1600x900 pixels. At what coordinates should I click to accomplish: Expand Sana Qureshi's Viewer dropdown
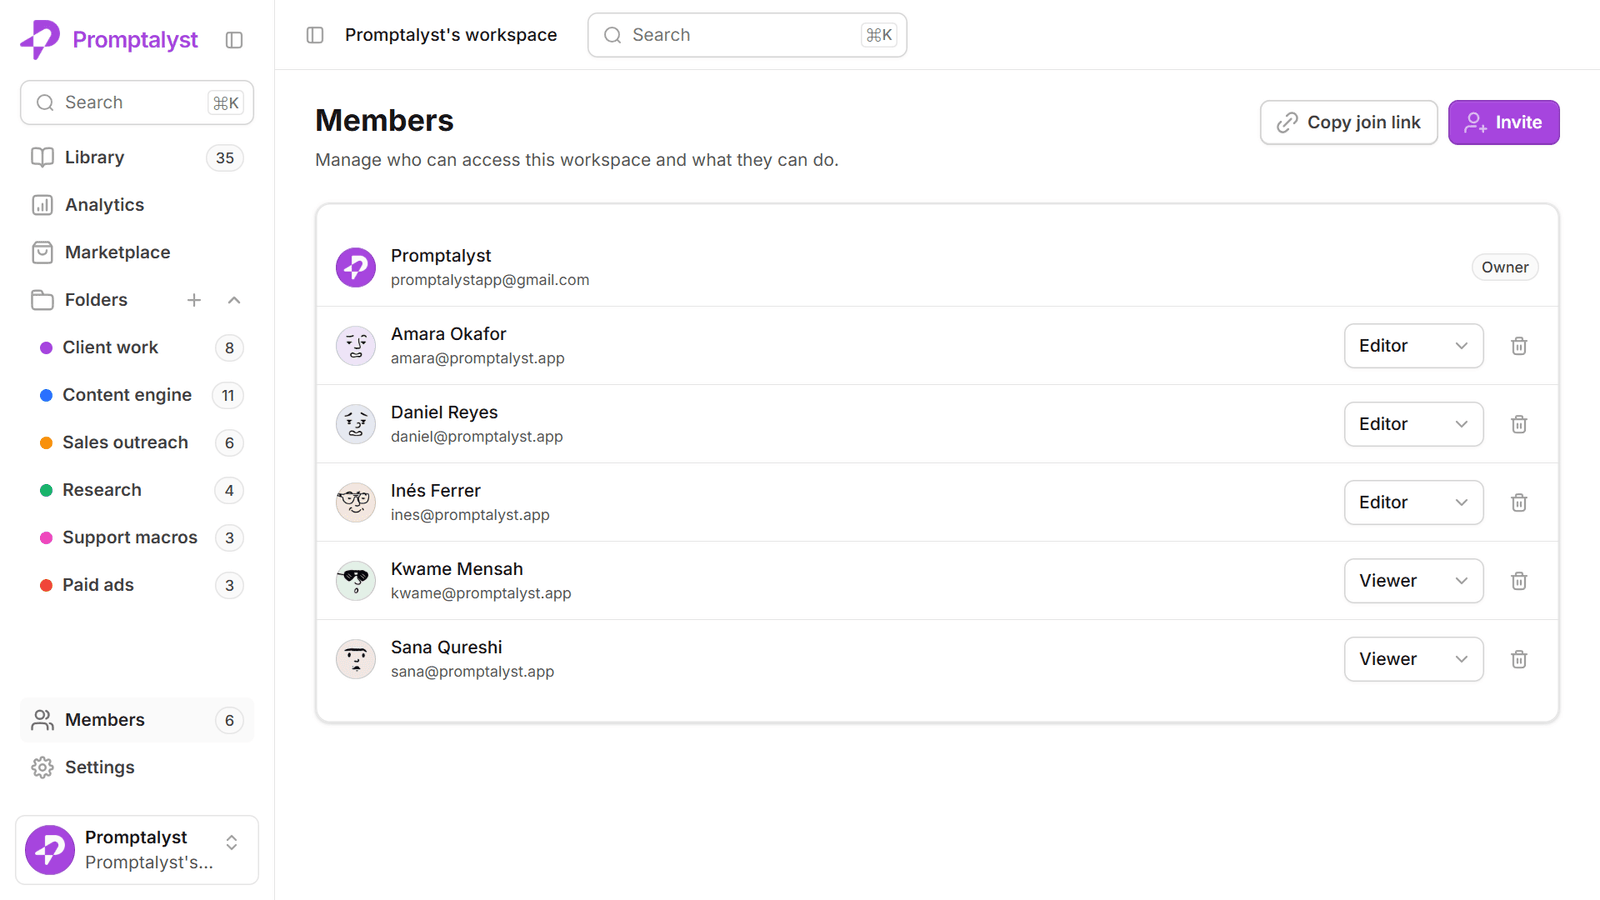tap(1413, 659)
